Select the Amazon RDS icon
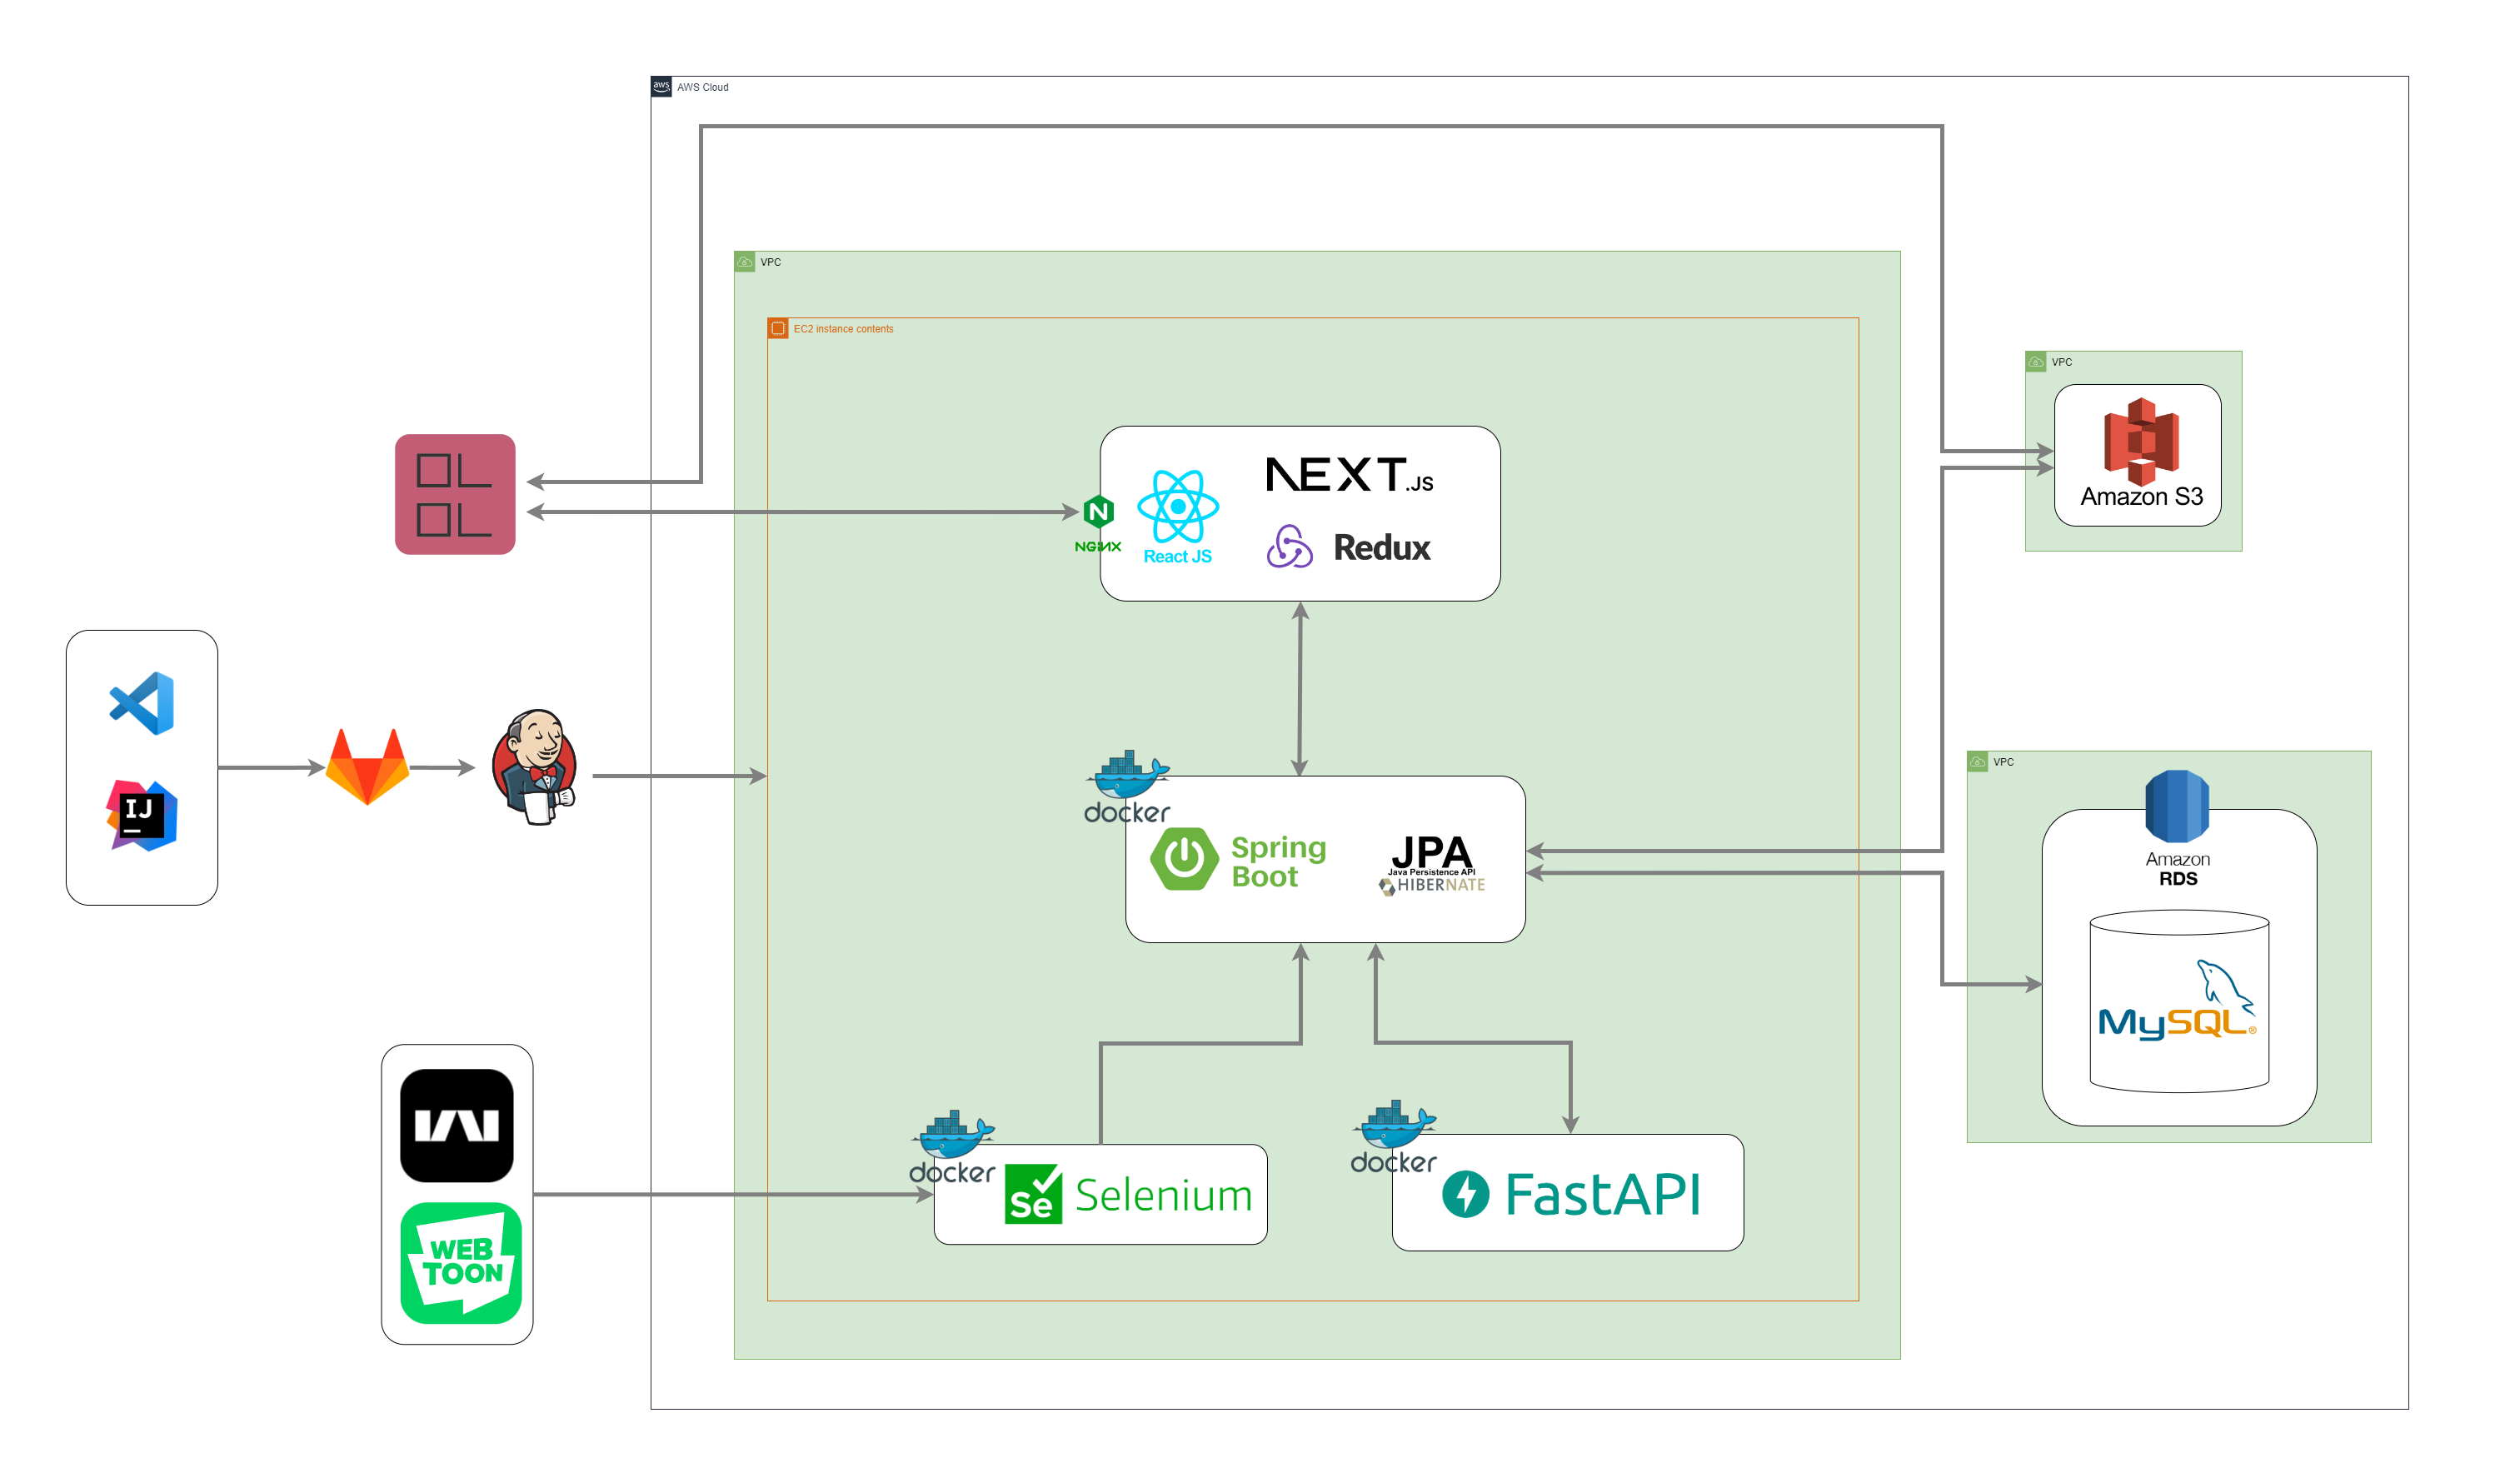Screen dimensions: 2520x1458 point(2177,805)
